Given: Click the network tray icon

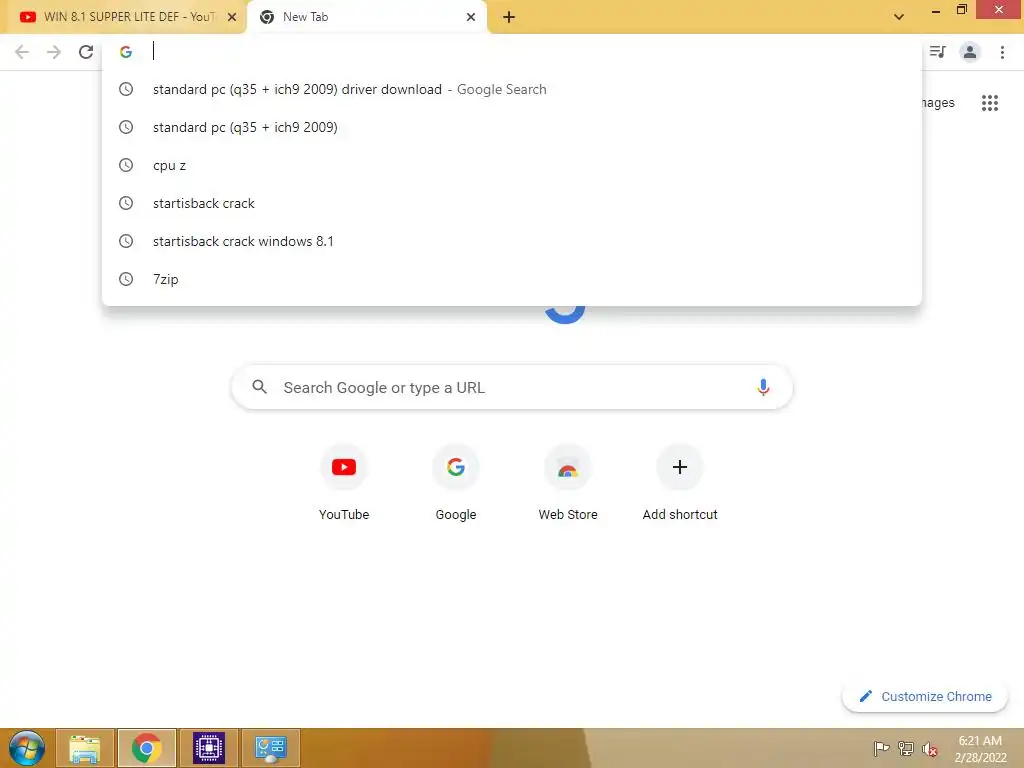Looking at the screenshot, I should click(x=906, y=748).
